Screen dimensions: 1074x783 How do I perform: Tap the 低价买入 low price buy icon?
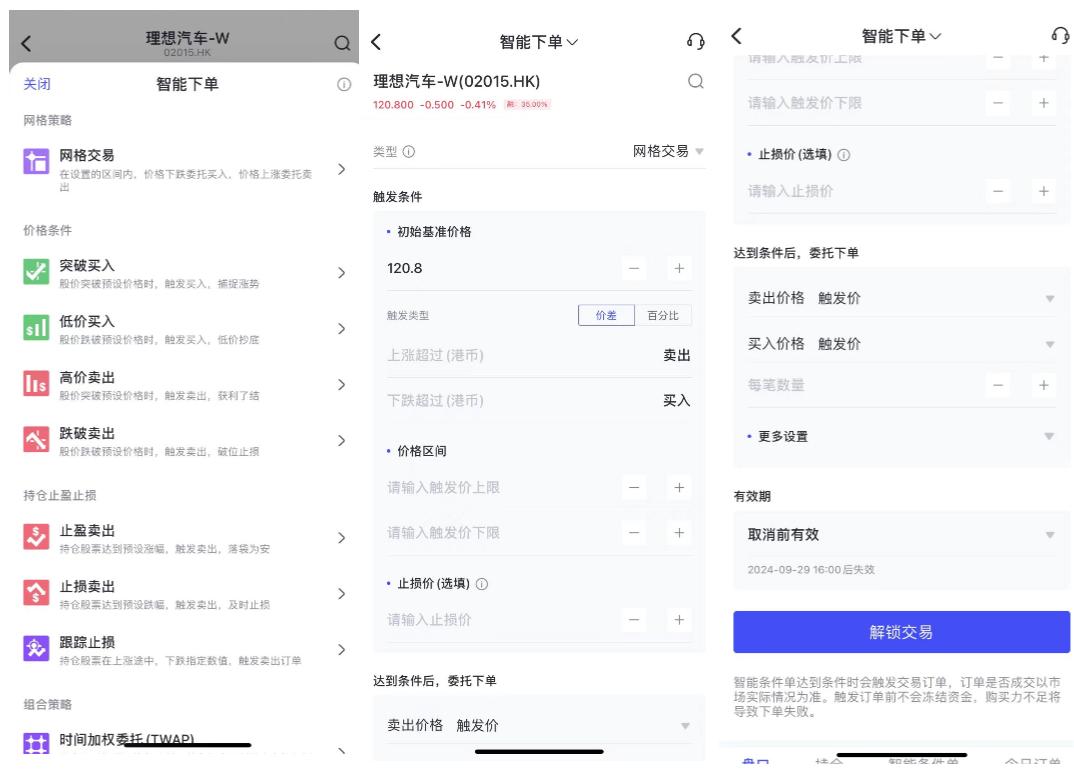click(x=36, y=328)
